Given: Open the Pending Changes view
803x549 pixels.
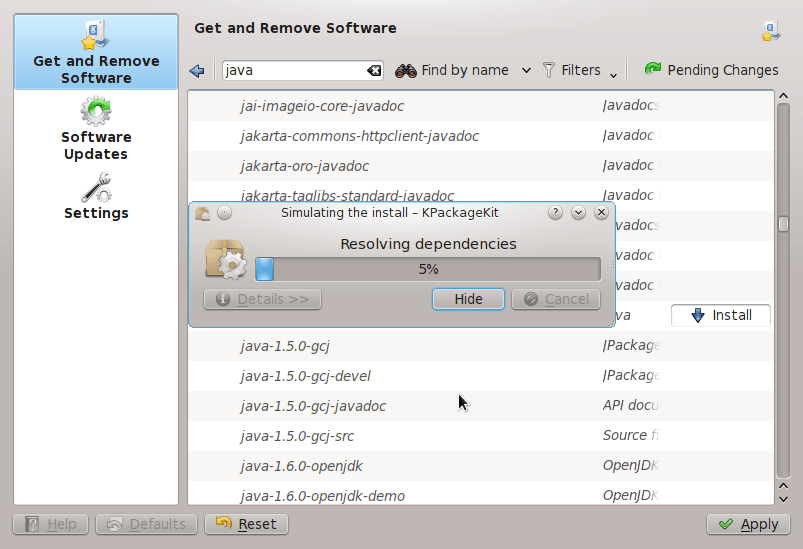Looking at the screenshot, I should [x=711, y=70].
